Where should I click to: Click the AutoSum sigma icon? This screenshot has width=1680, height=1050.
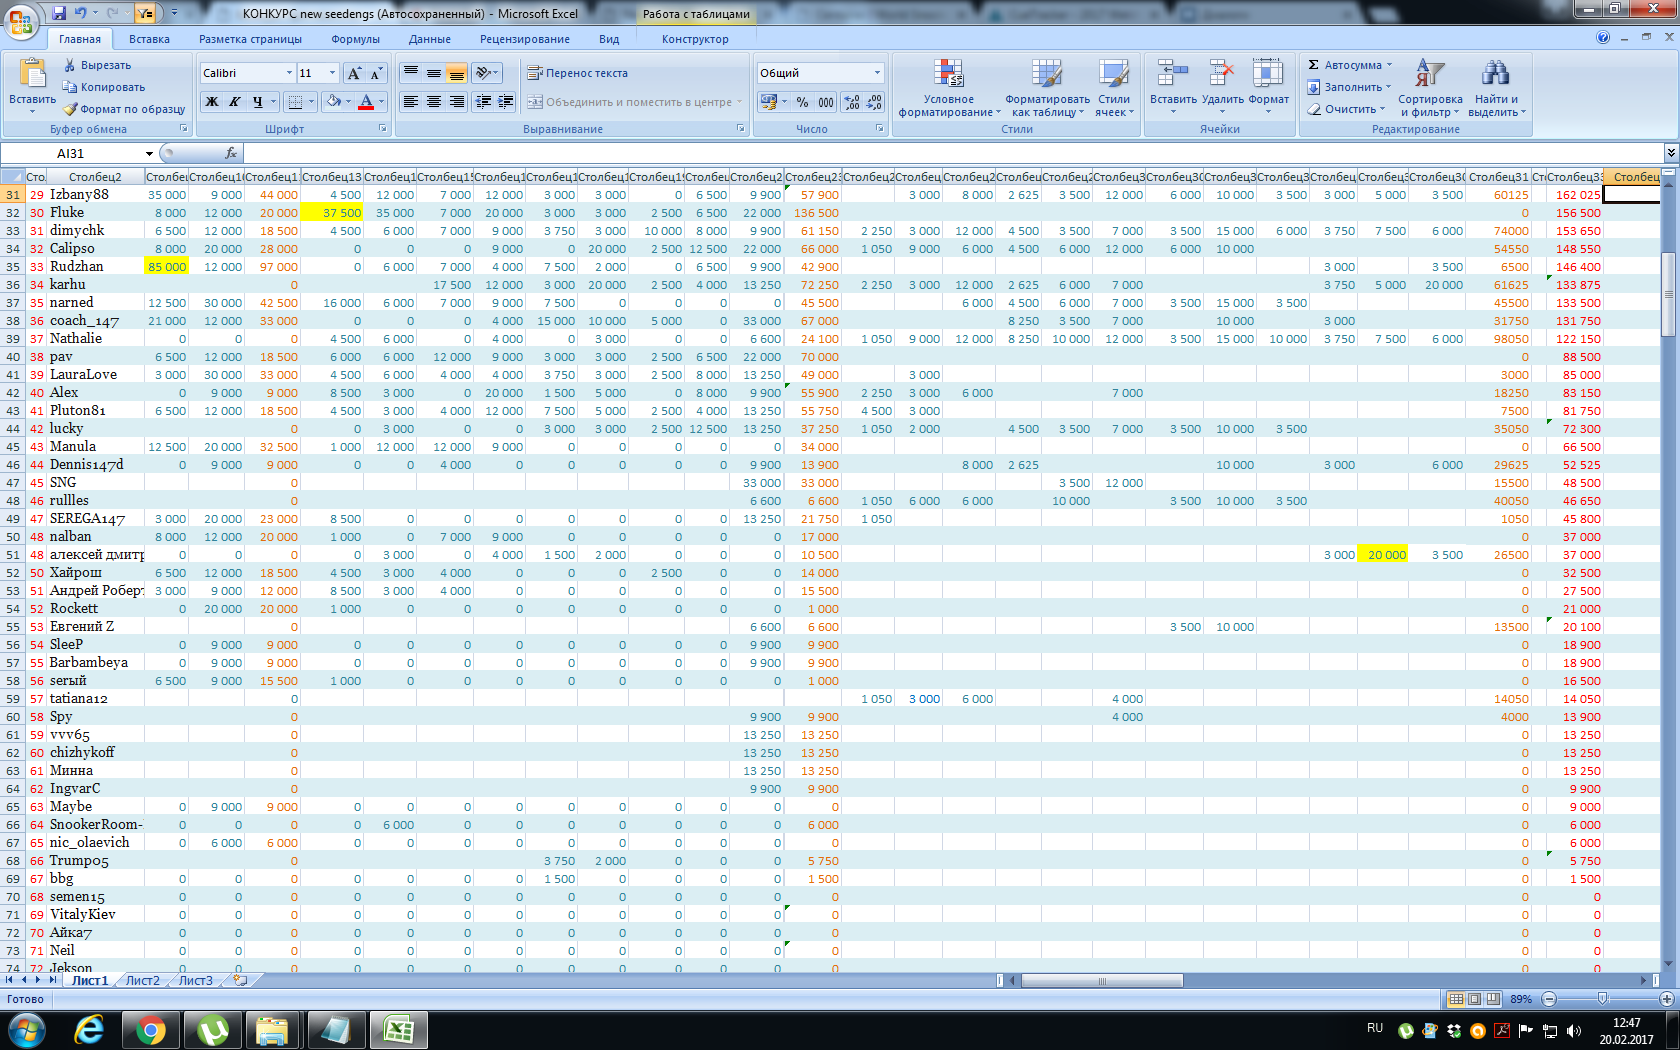pos(1313,65)
